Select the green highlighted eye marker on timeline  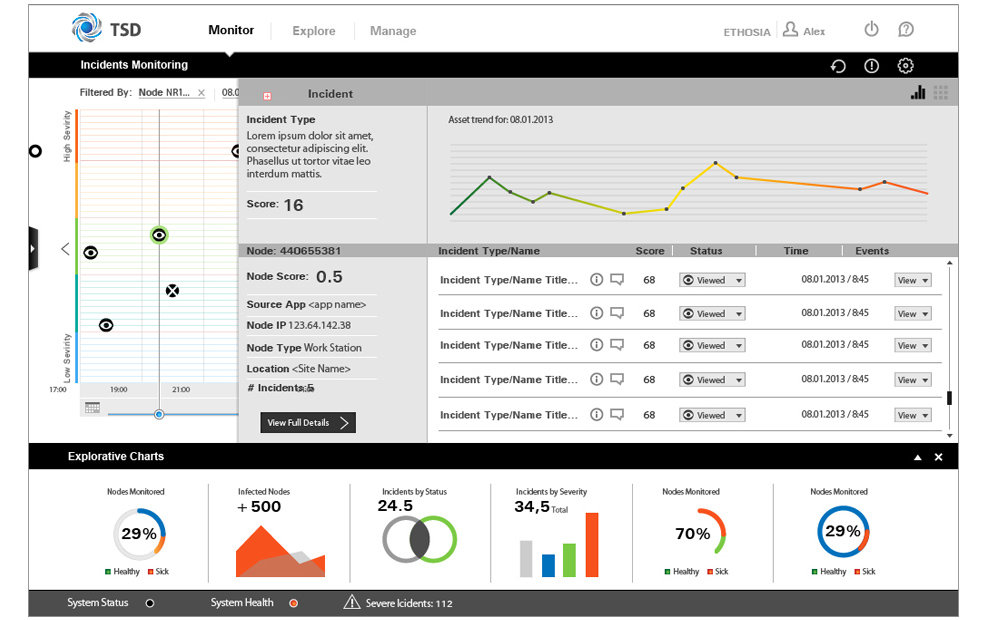pyautogui.click(x=158, y=235)
